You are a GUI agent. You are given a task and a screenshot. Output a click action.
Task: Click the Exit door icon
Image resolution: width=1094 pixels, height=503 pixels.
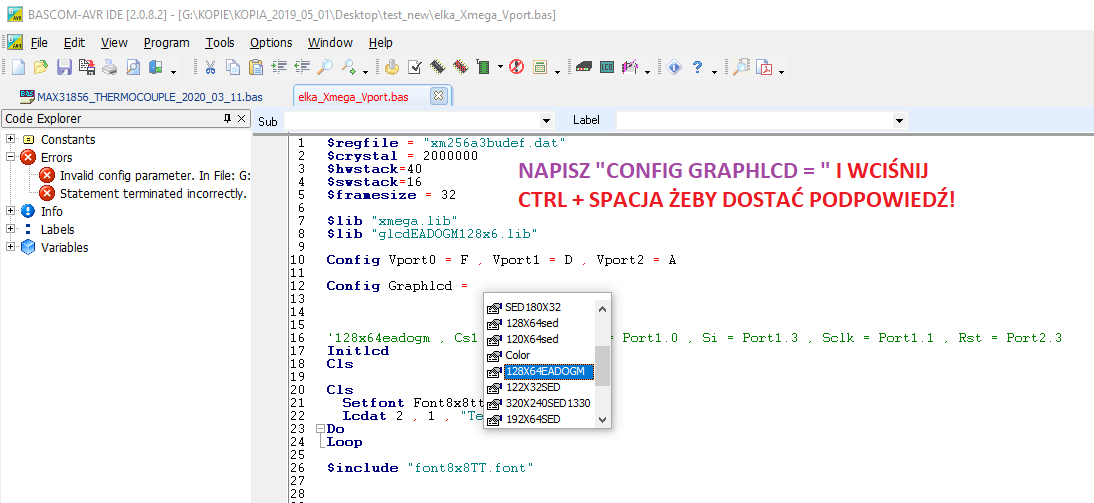[x=156, y=67]
